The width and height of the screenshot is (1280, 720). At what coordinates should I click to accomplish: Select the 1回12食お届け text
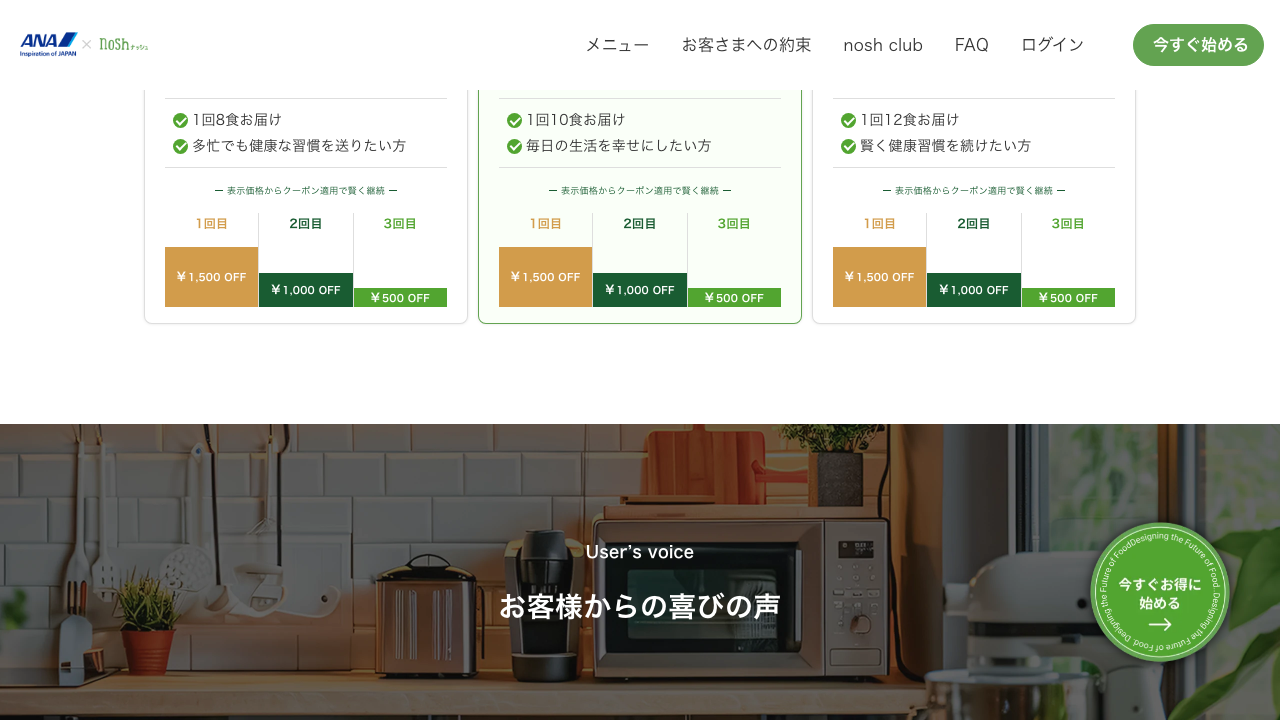910,120
